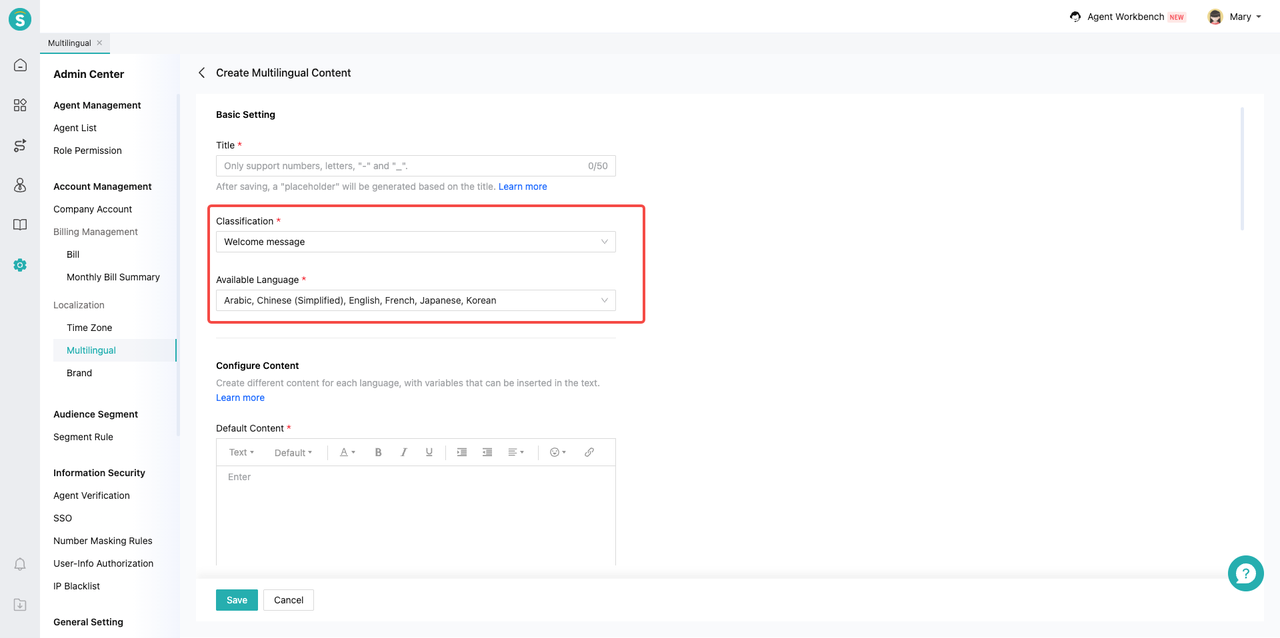The height and width of the screenshot is (638, 1280).
Task: Switch to the Multilingual tab
Action: [x=69, y=43]
